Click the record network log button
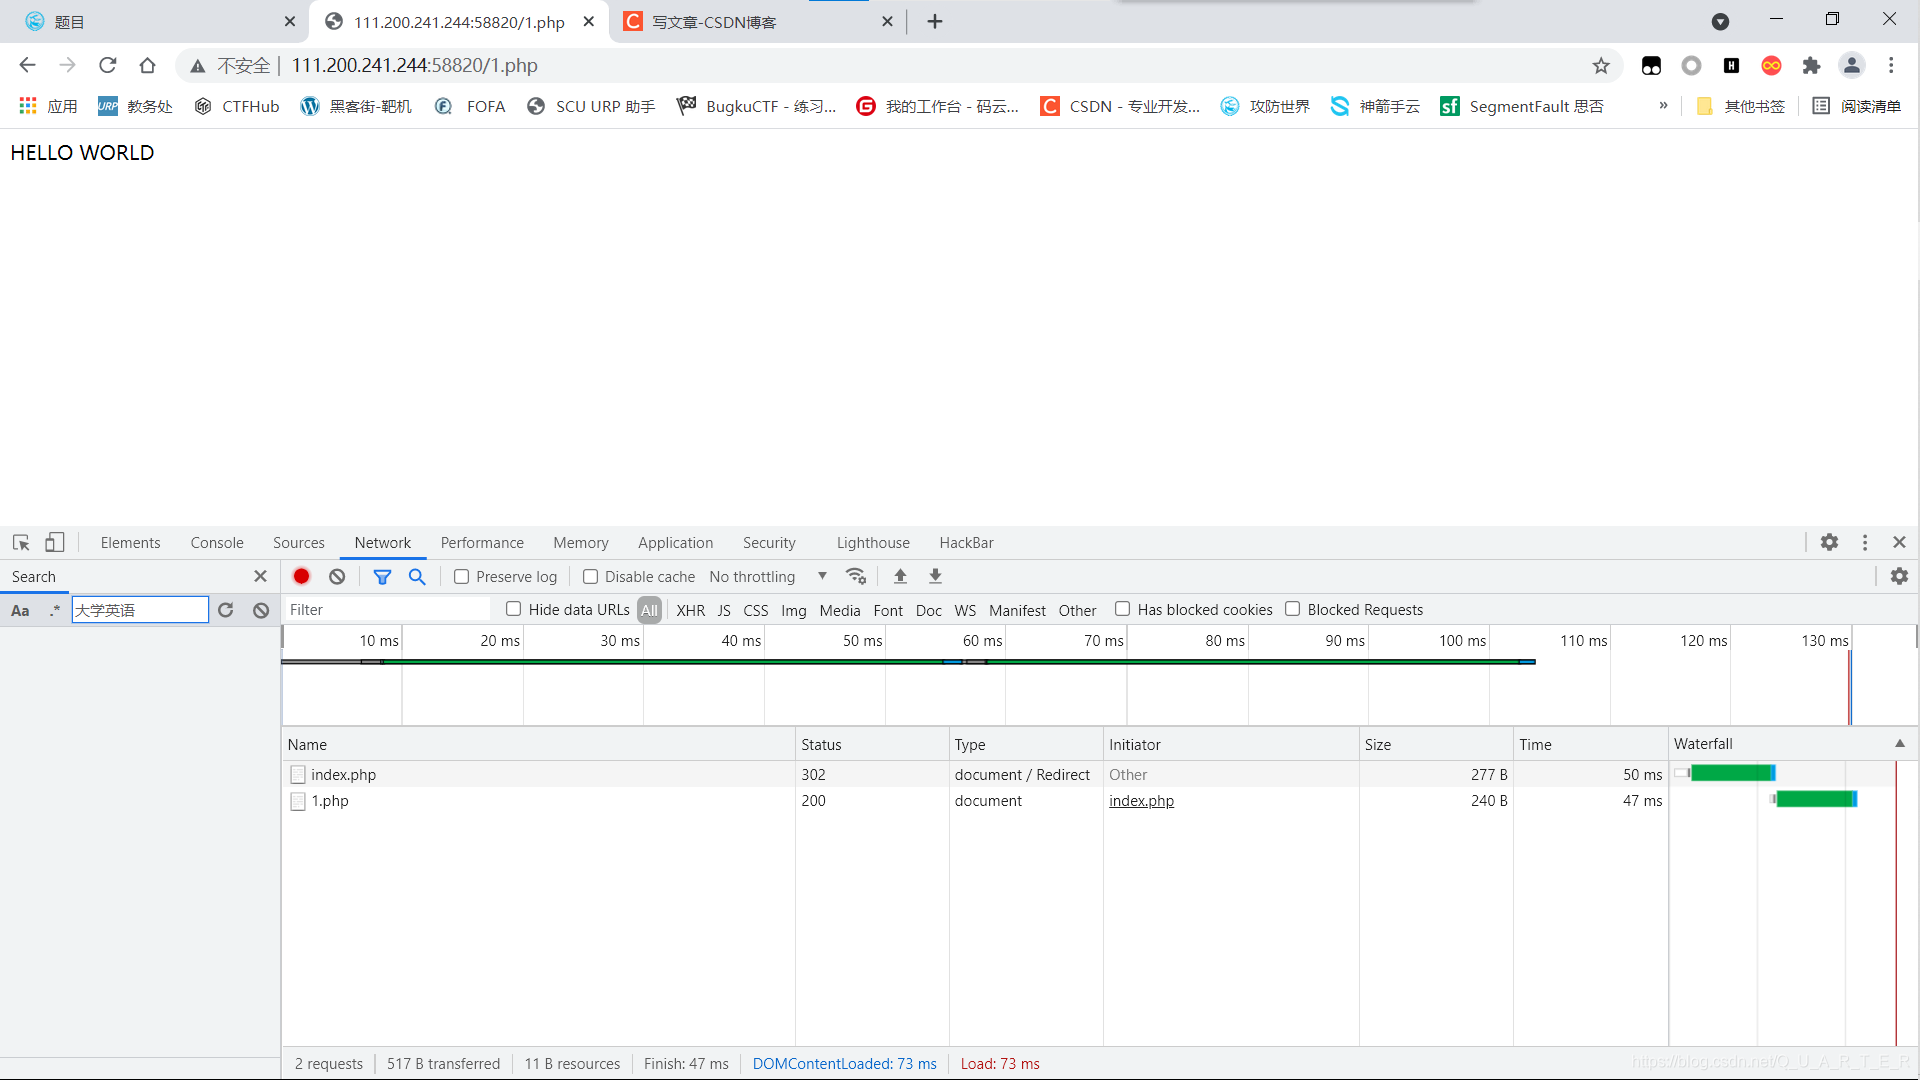 coord(301,576)
